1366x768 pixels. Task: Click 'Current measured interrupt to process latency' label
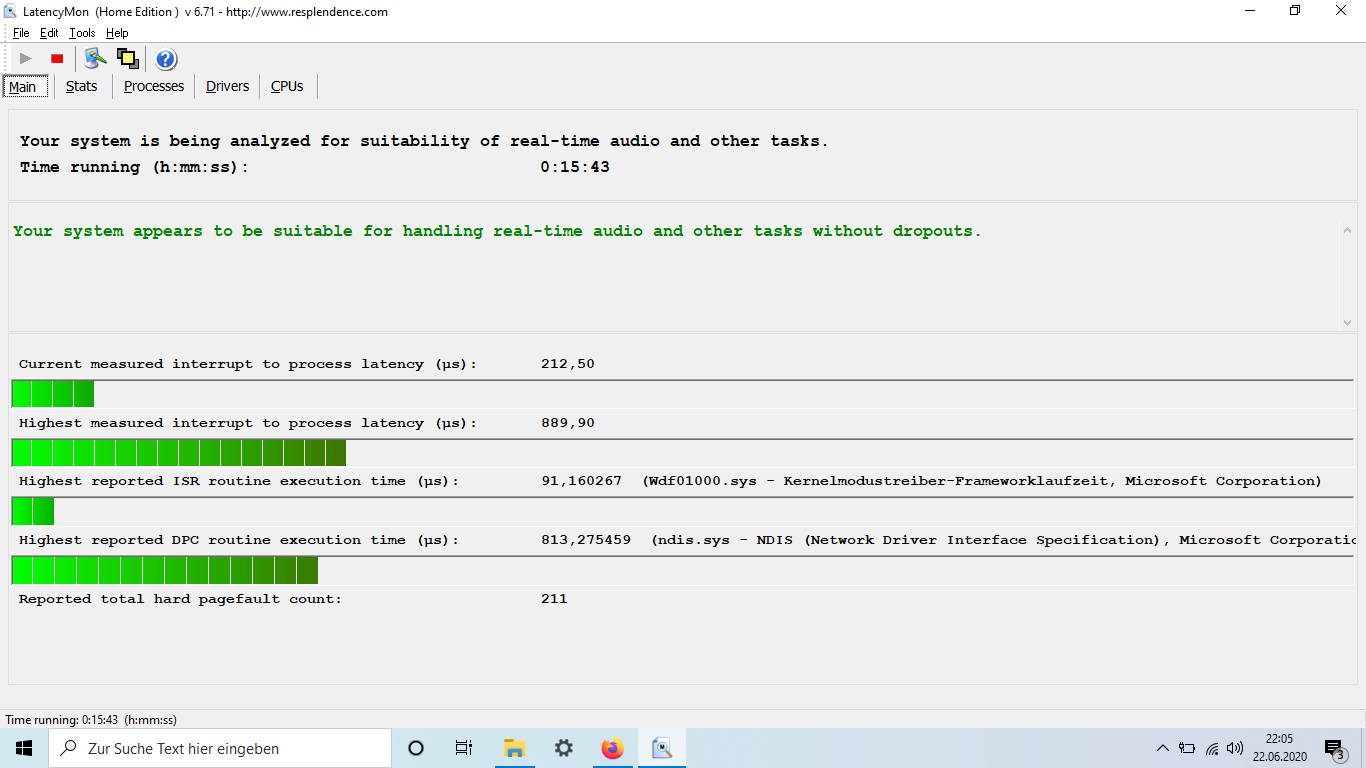pos(248,364)
